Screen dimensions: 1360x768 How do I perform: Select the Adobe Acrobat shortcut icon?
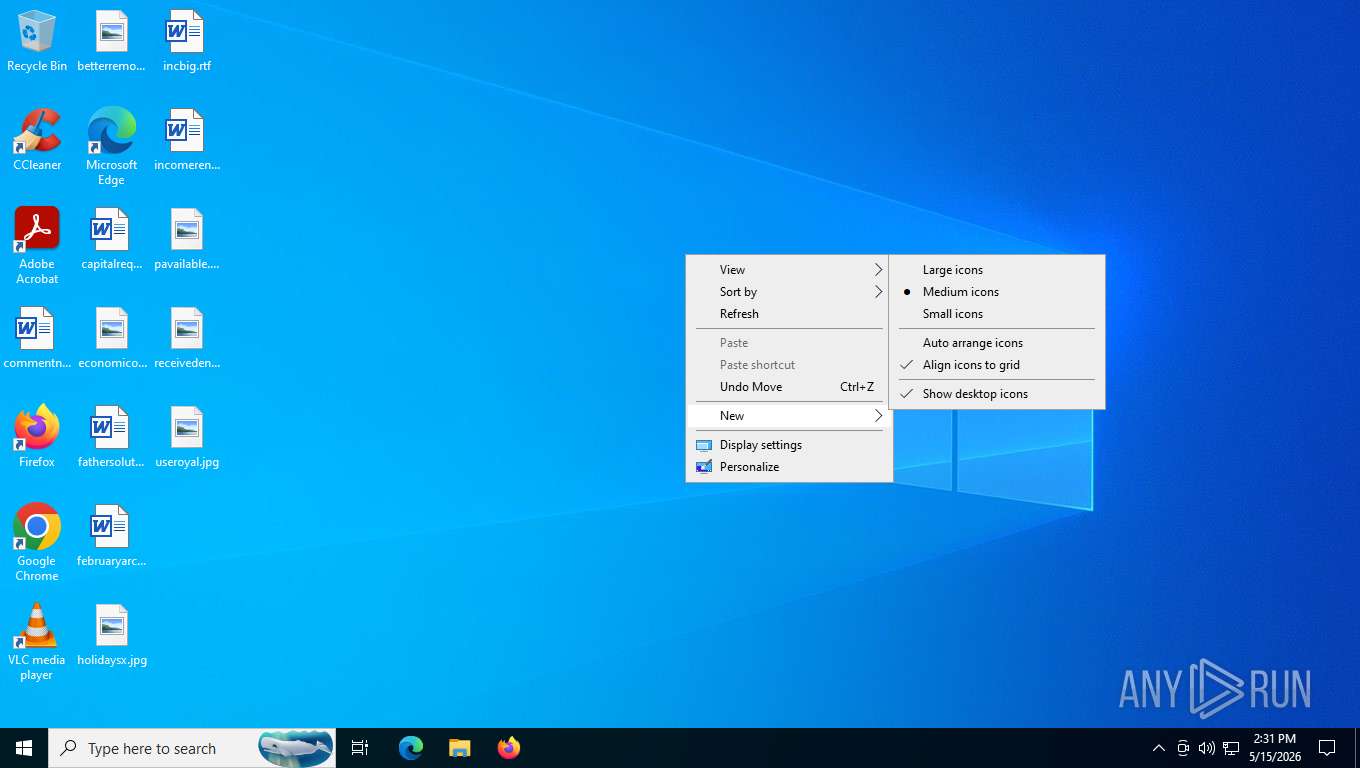[x=37, y=246]
